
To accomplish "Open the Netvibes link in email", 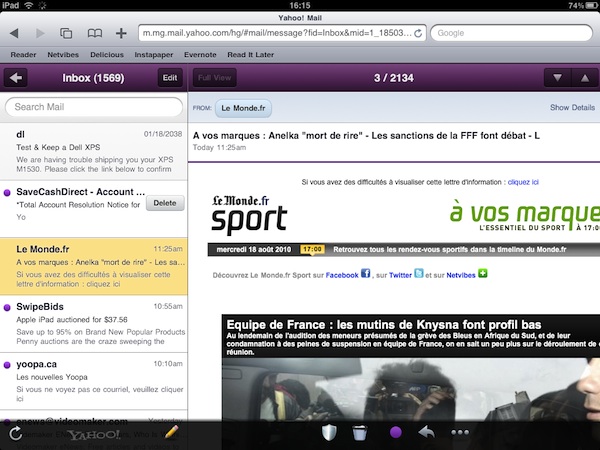I will pyautogui.click(x=461, y=275).
